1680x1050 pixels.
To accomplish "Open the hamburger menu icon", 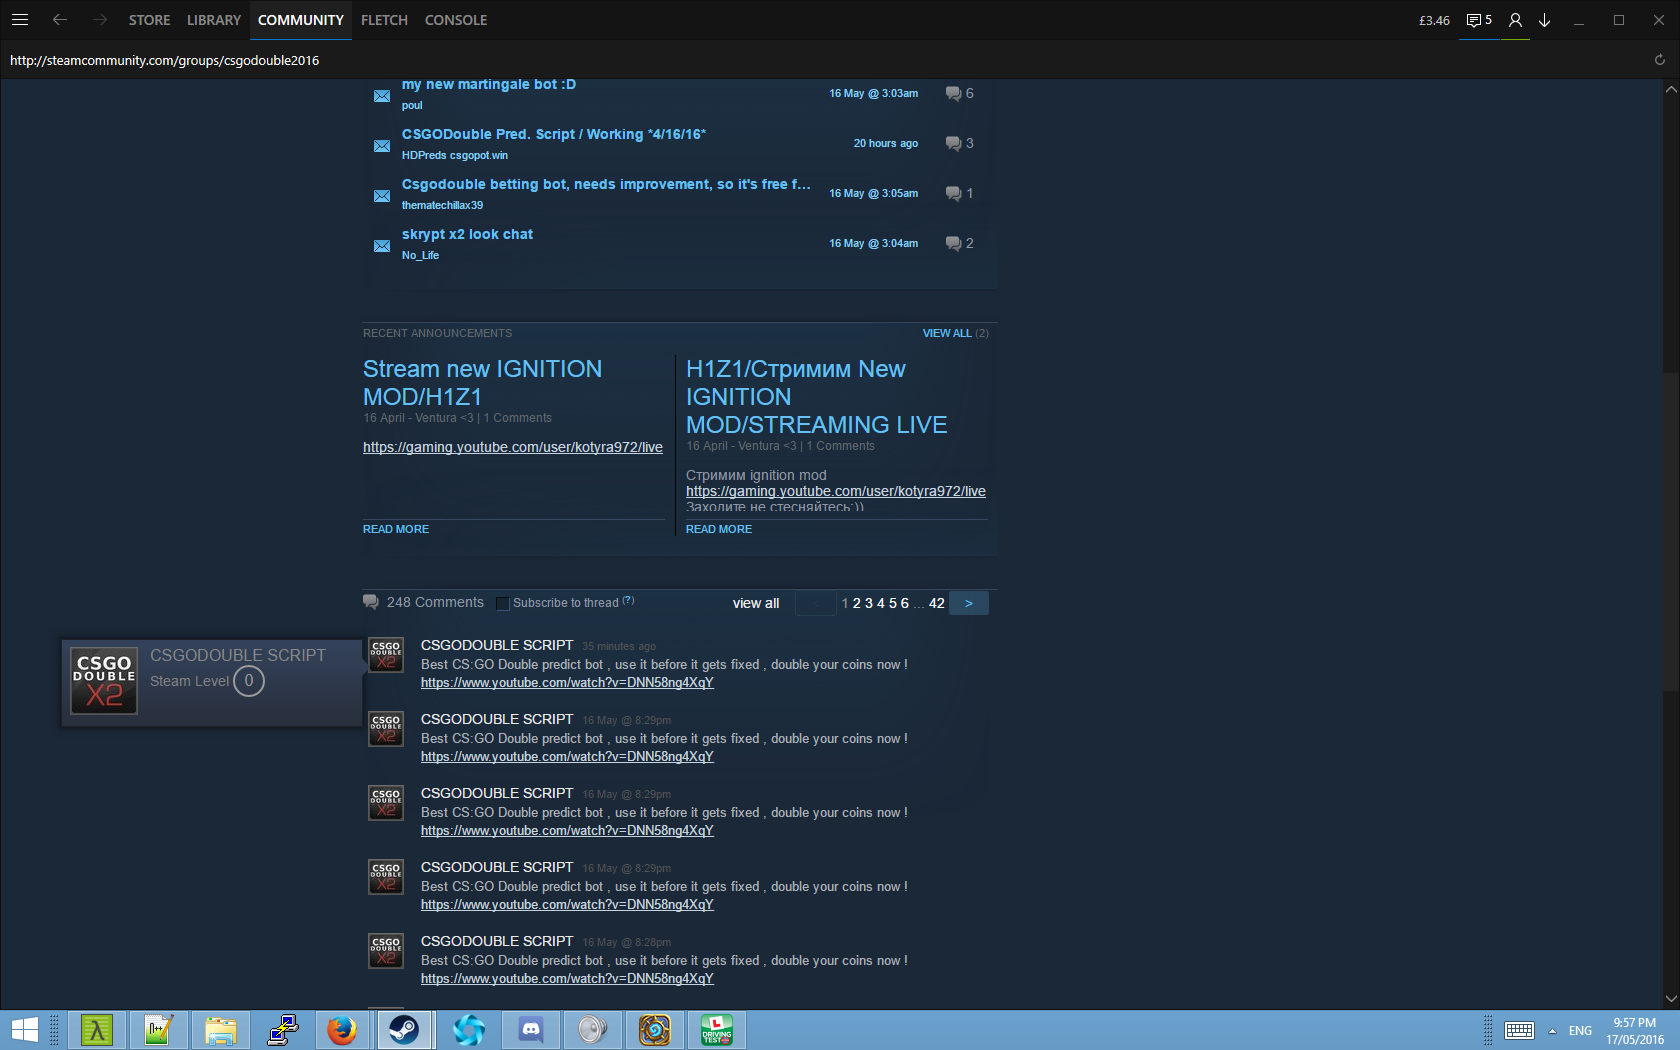I will click(20, 20).
